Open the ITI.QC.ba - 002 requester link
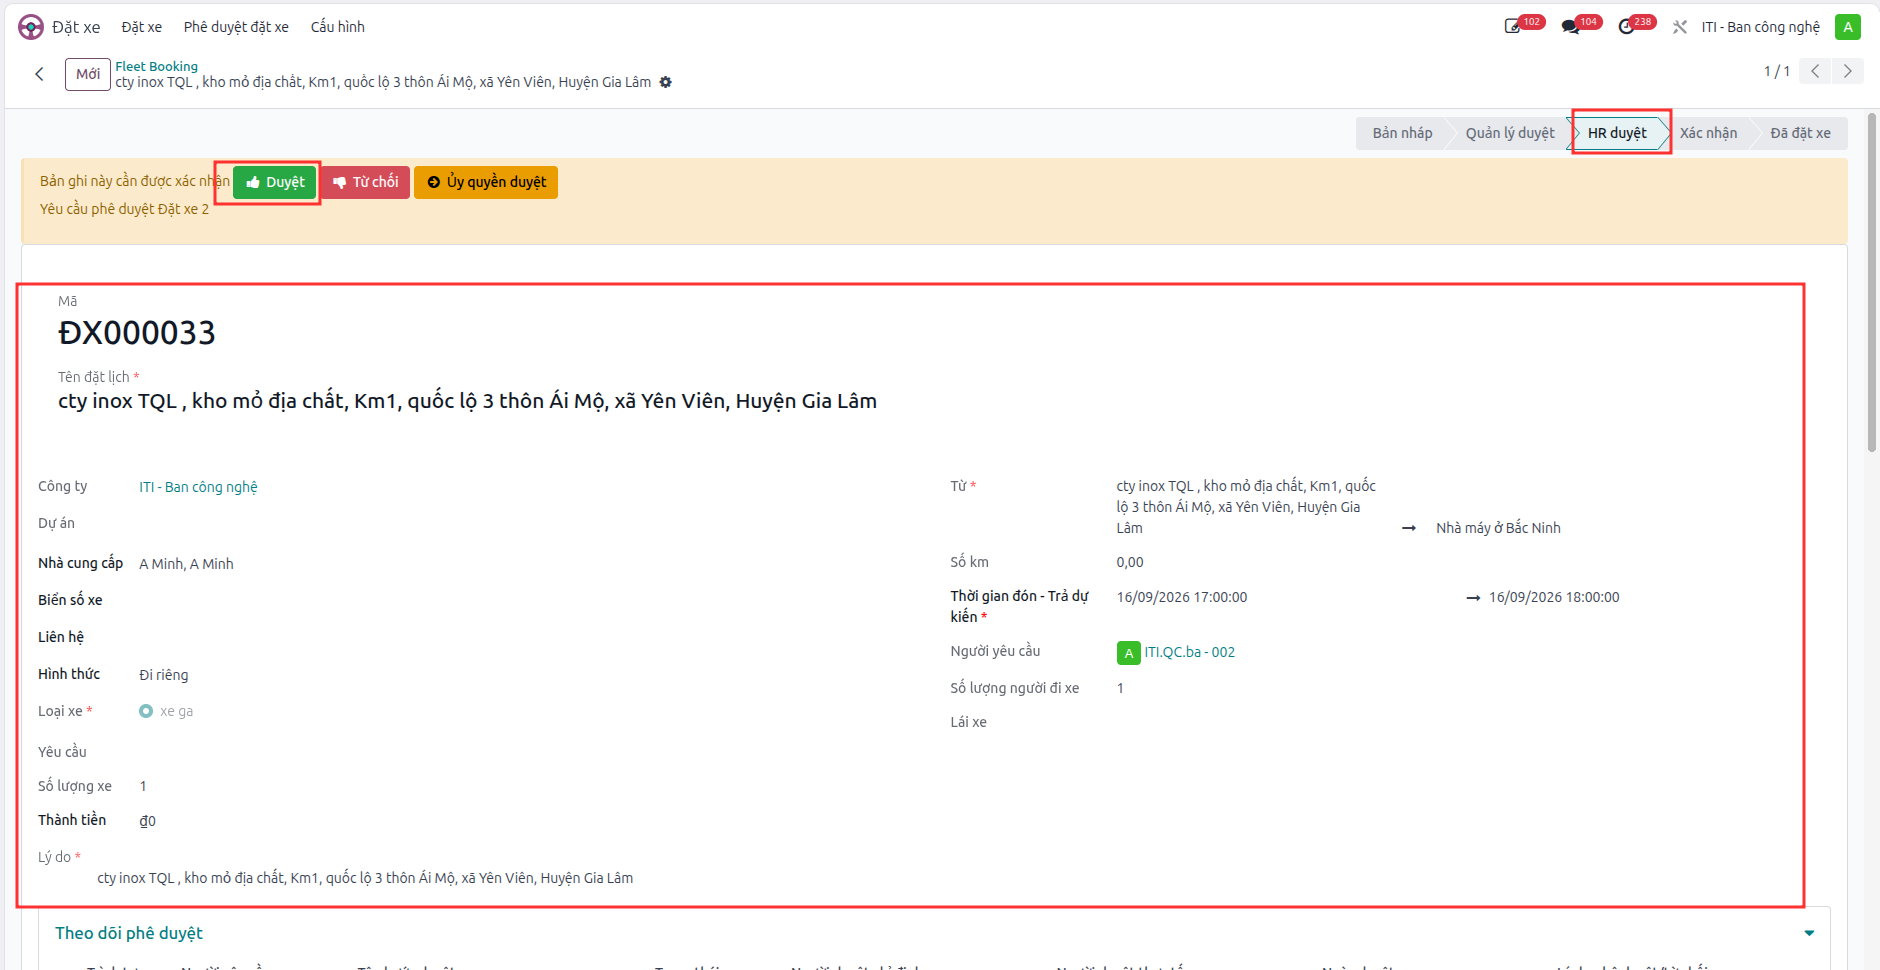Viewport: 1880px width, 970px height. (1189, 652)
